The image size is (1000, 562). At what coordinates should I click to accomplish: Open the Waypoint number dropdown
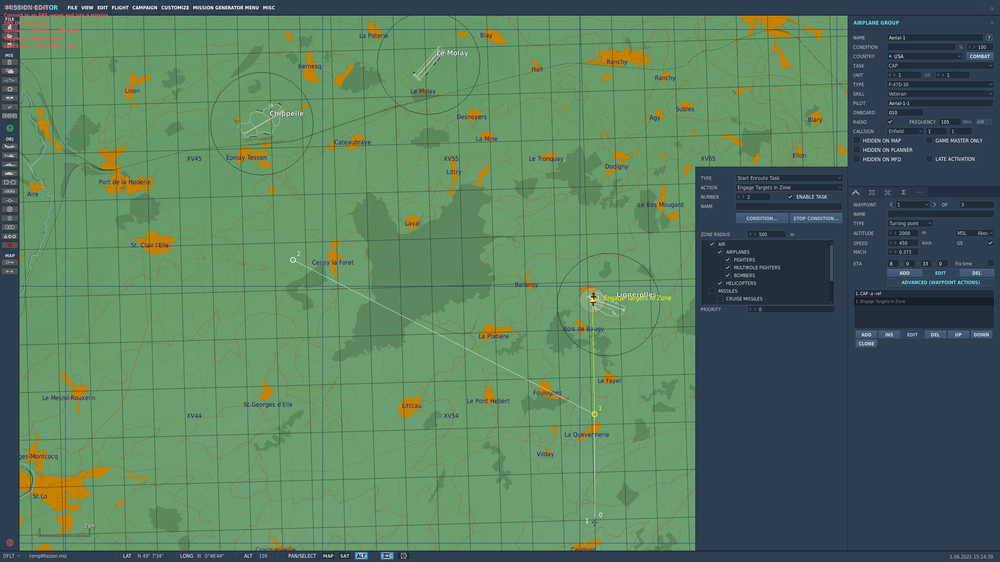pyautogui.click(x=913, y=205)
